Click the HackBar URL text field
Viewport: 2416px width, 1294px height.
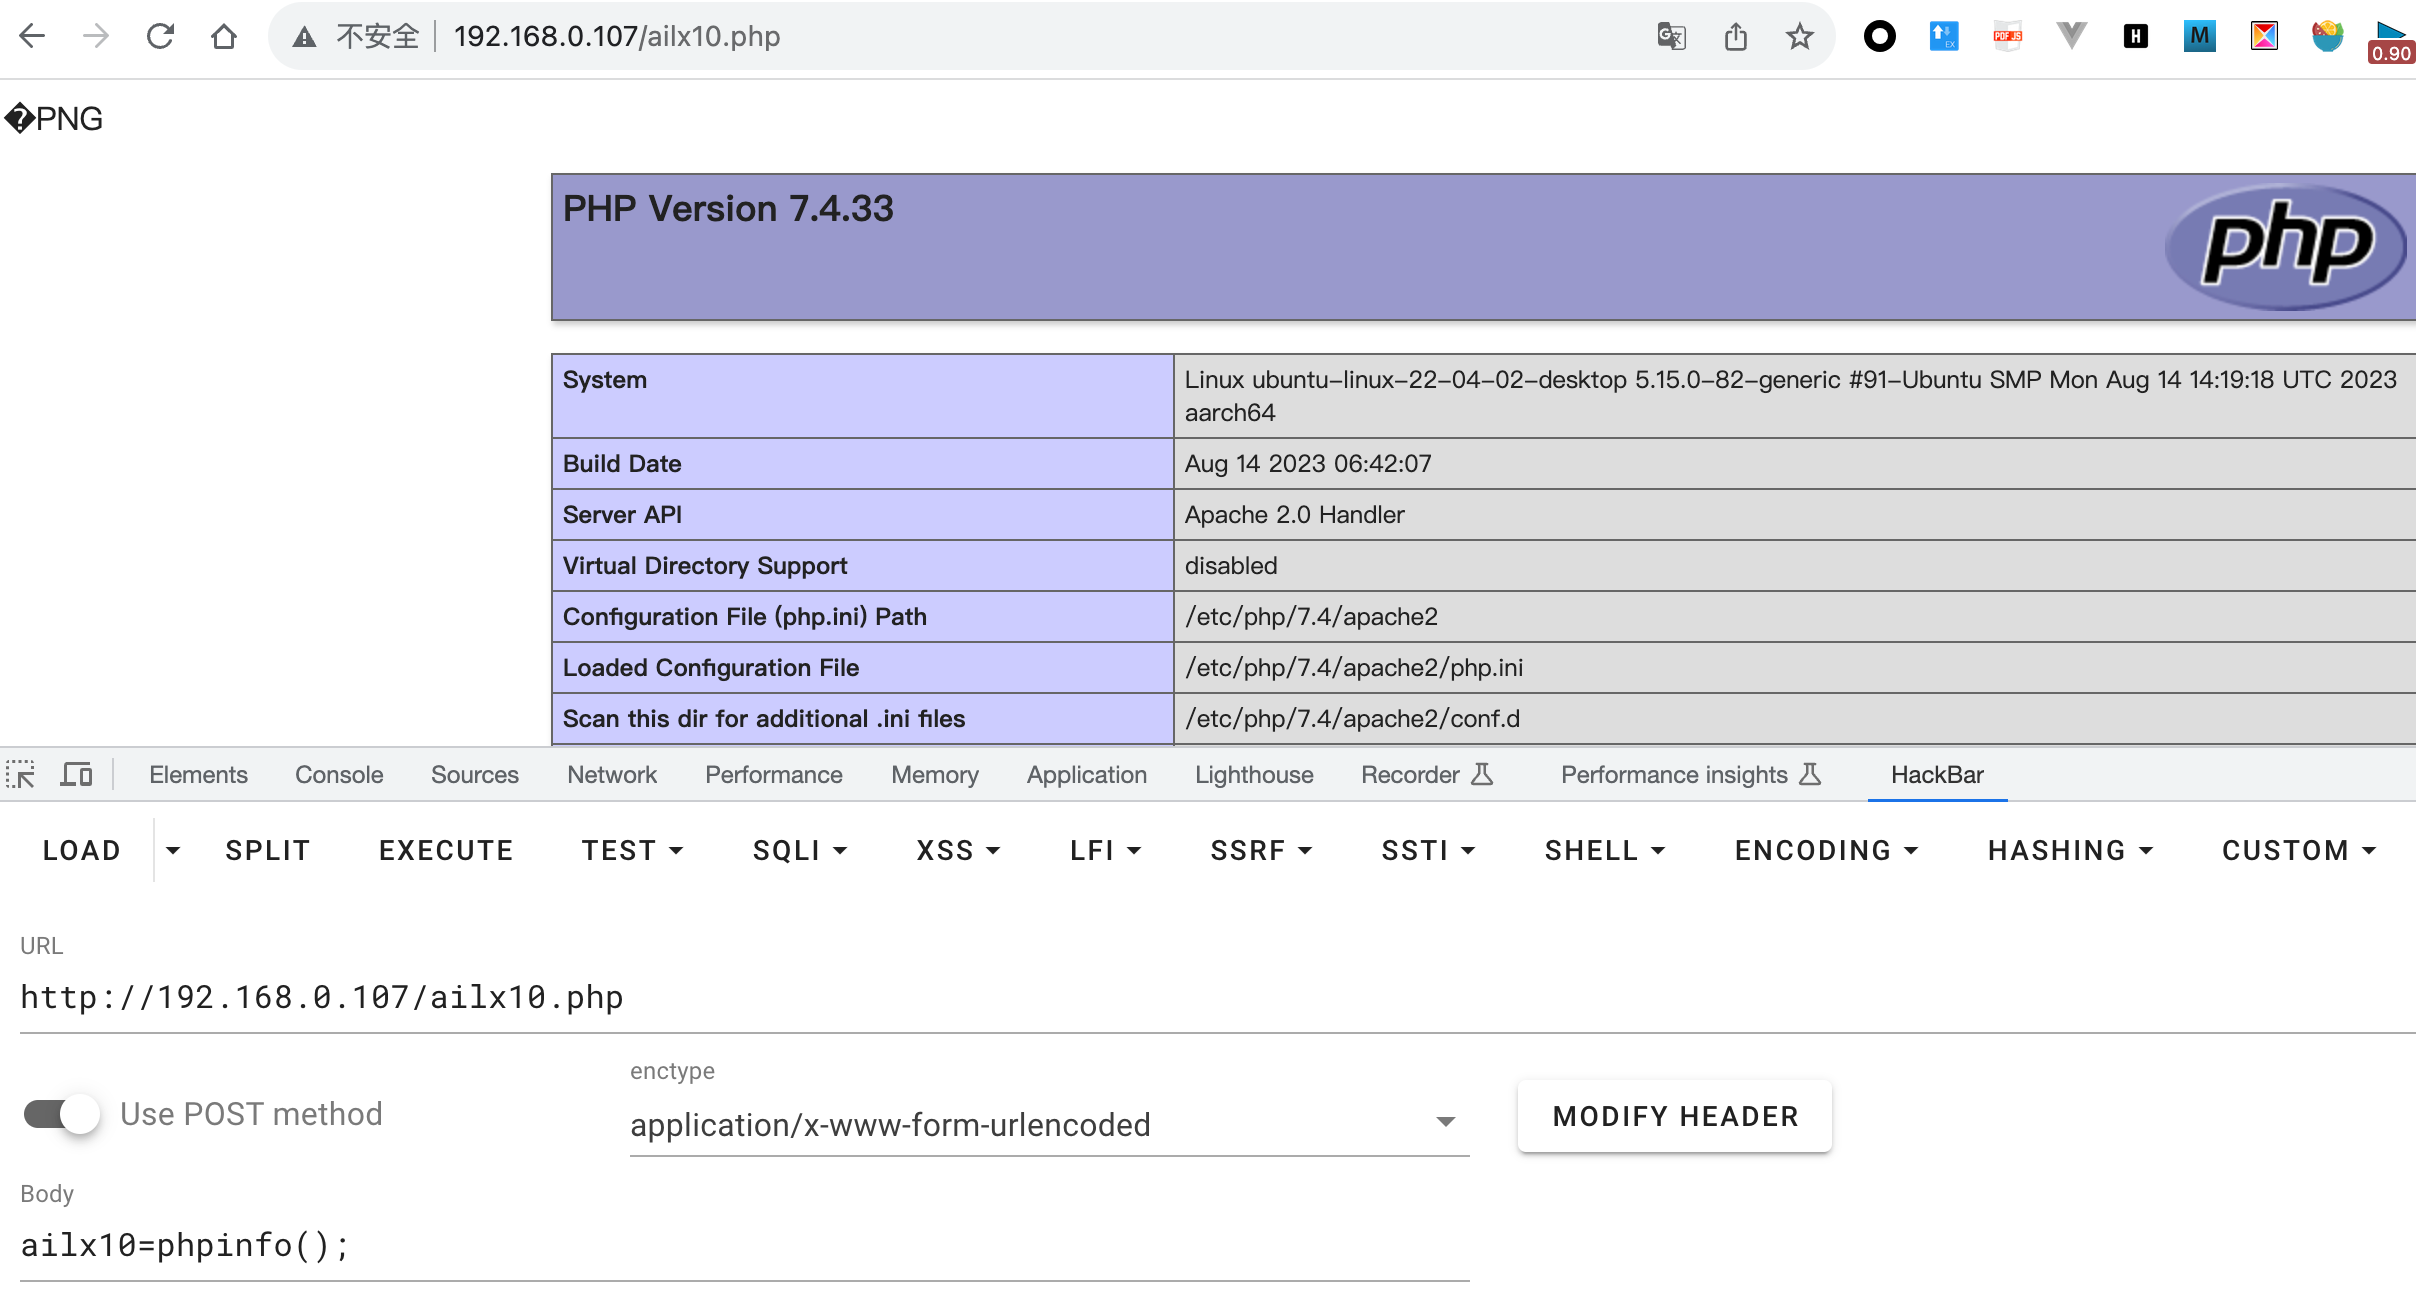[1200, 998]
